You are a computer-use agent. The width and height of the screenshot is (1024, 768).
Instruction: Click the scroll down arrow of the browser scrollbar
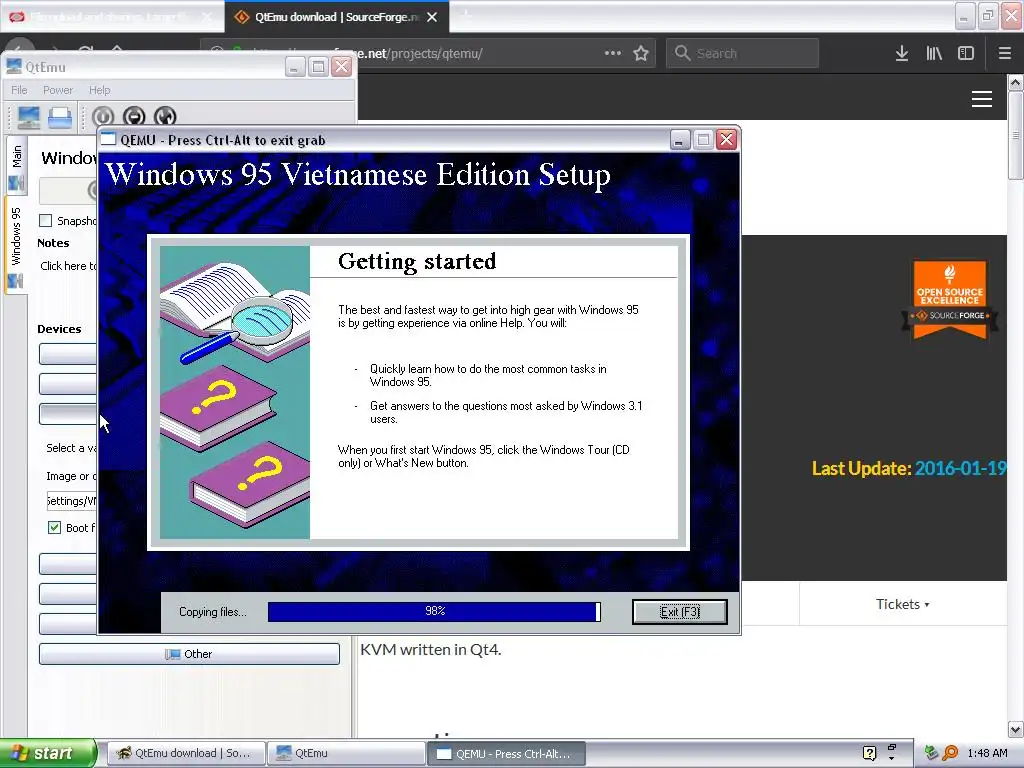[1015, 729]
